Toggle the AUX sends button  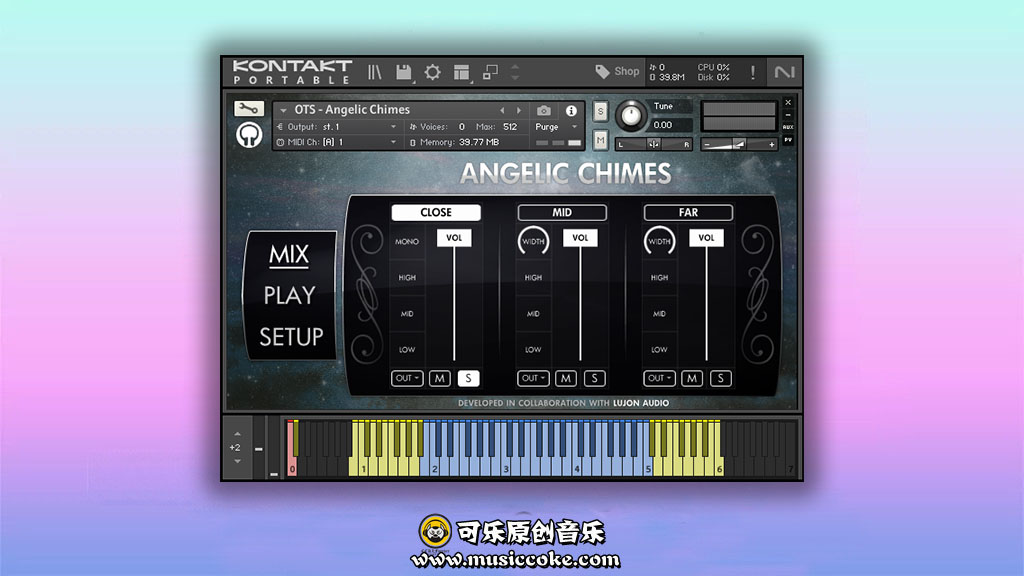pos(788,127)
